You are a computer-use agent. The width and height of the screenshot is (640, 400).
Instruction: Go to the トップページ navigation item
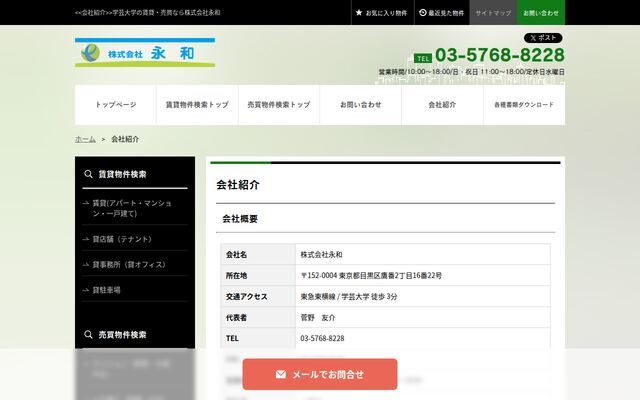(116, 105)
